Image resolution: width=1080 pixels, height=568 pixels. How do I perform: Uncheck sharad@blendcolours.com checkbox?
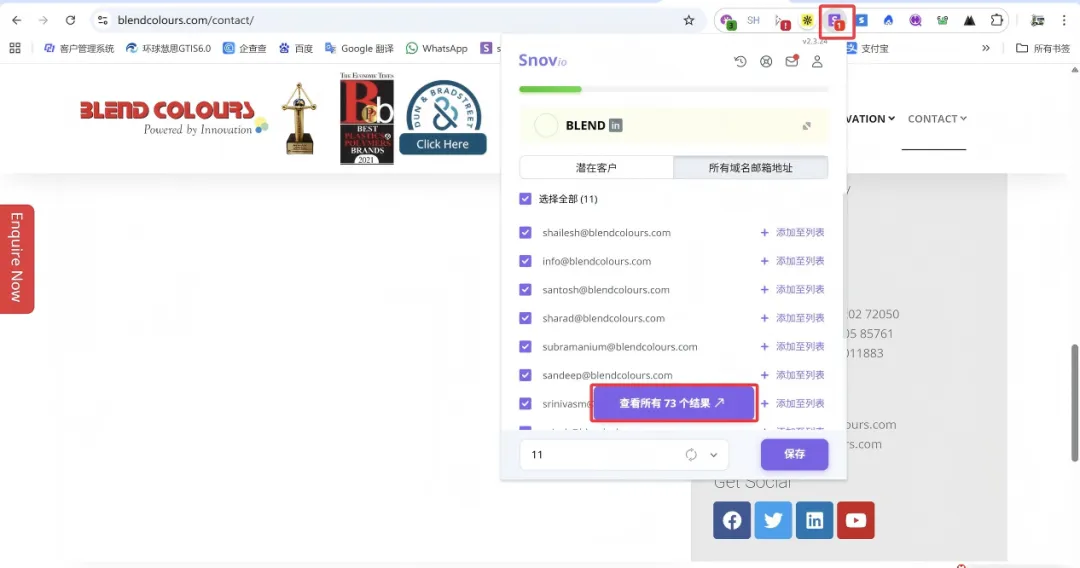[x=525, y=318]
